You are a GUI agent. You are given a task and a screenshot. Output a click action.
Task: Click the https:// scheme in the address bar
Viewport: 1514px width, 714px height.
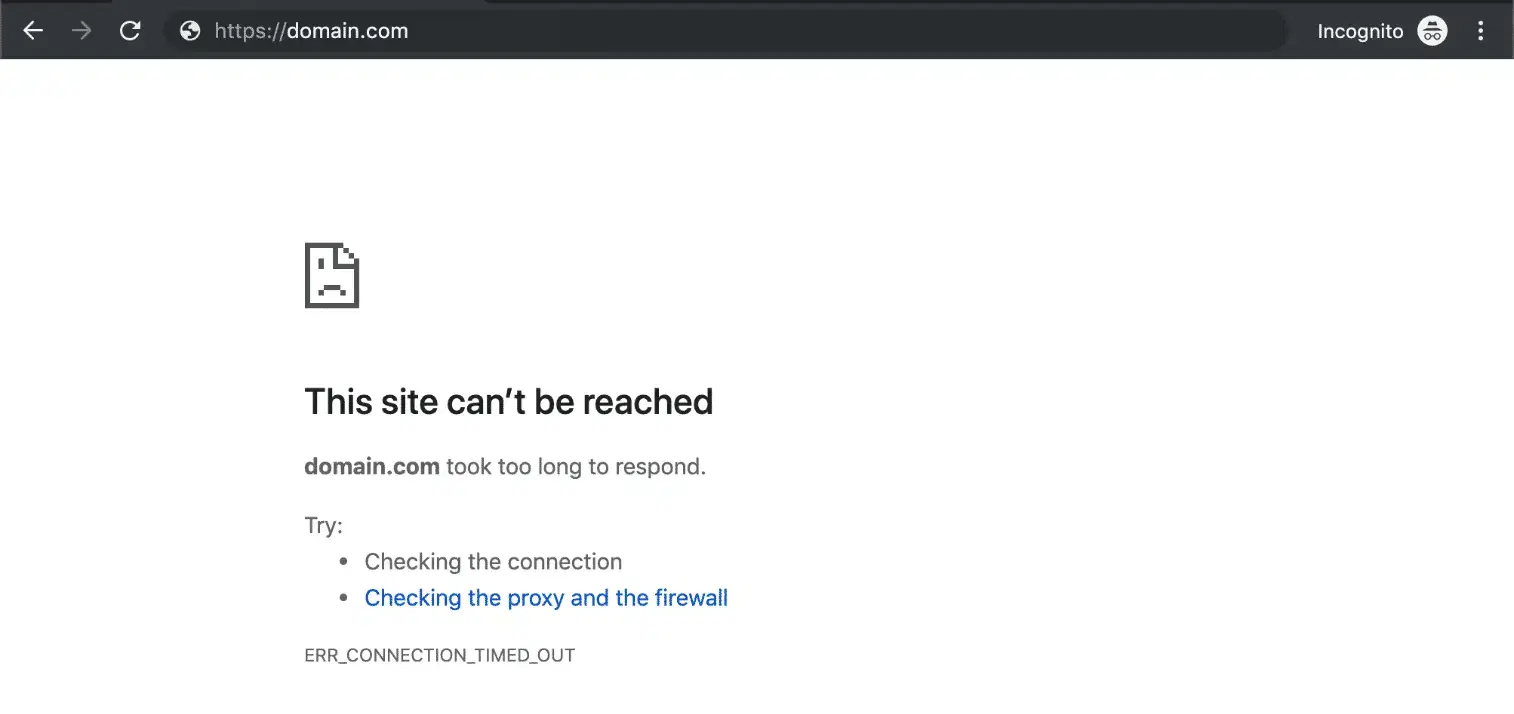[x=250, y=31]
